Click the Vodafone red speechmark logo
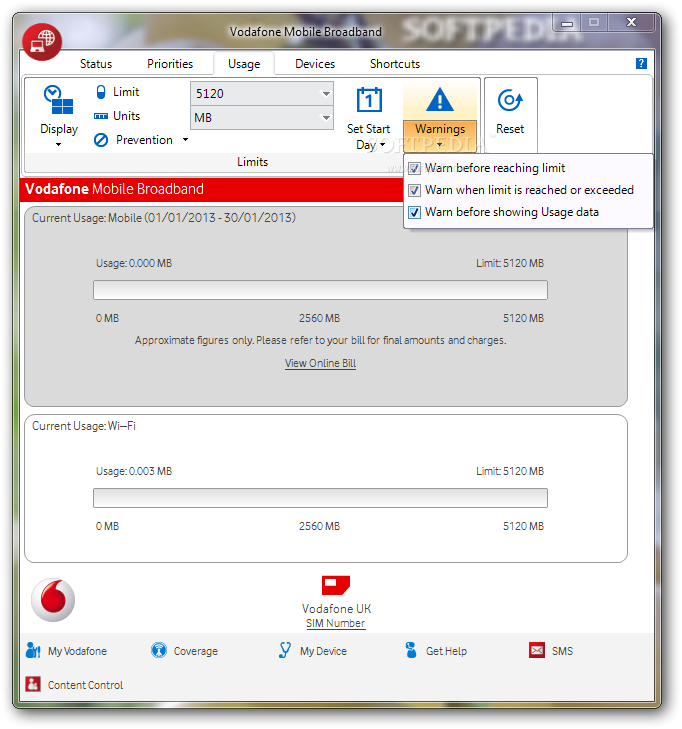The height and width of the screenshot is (729, 682). click(53, 600)
